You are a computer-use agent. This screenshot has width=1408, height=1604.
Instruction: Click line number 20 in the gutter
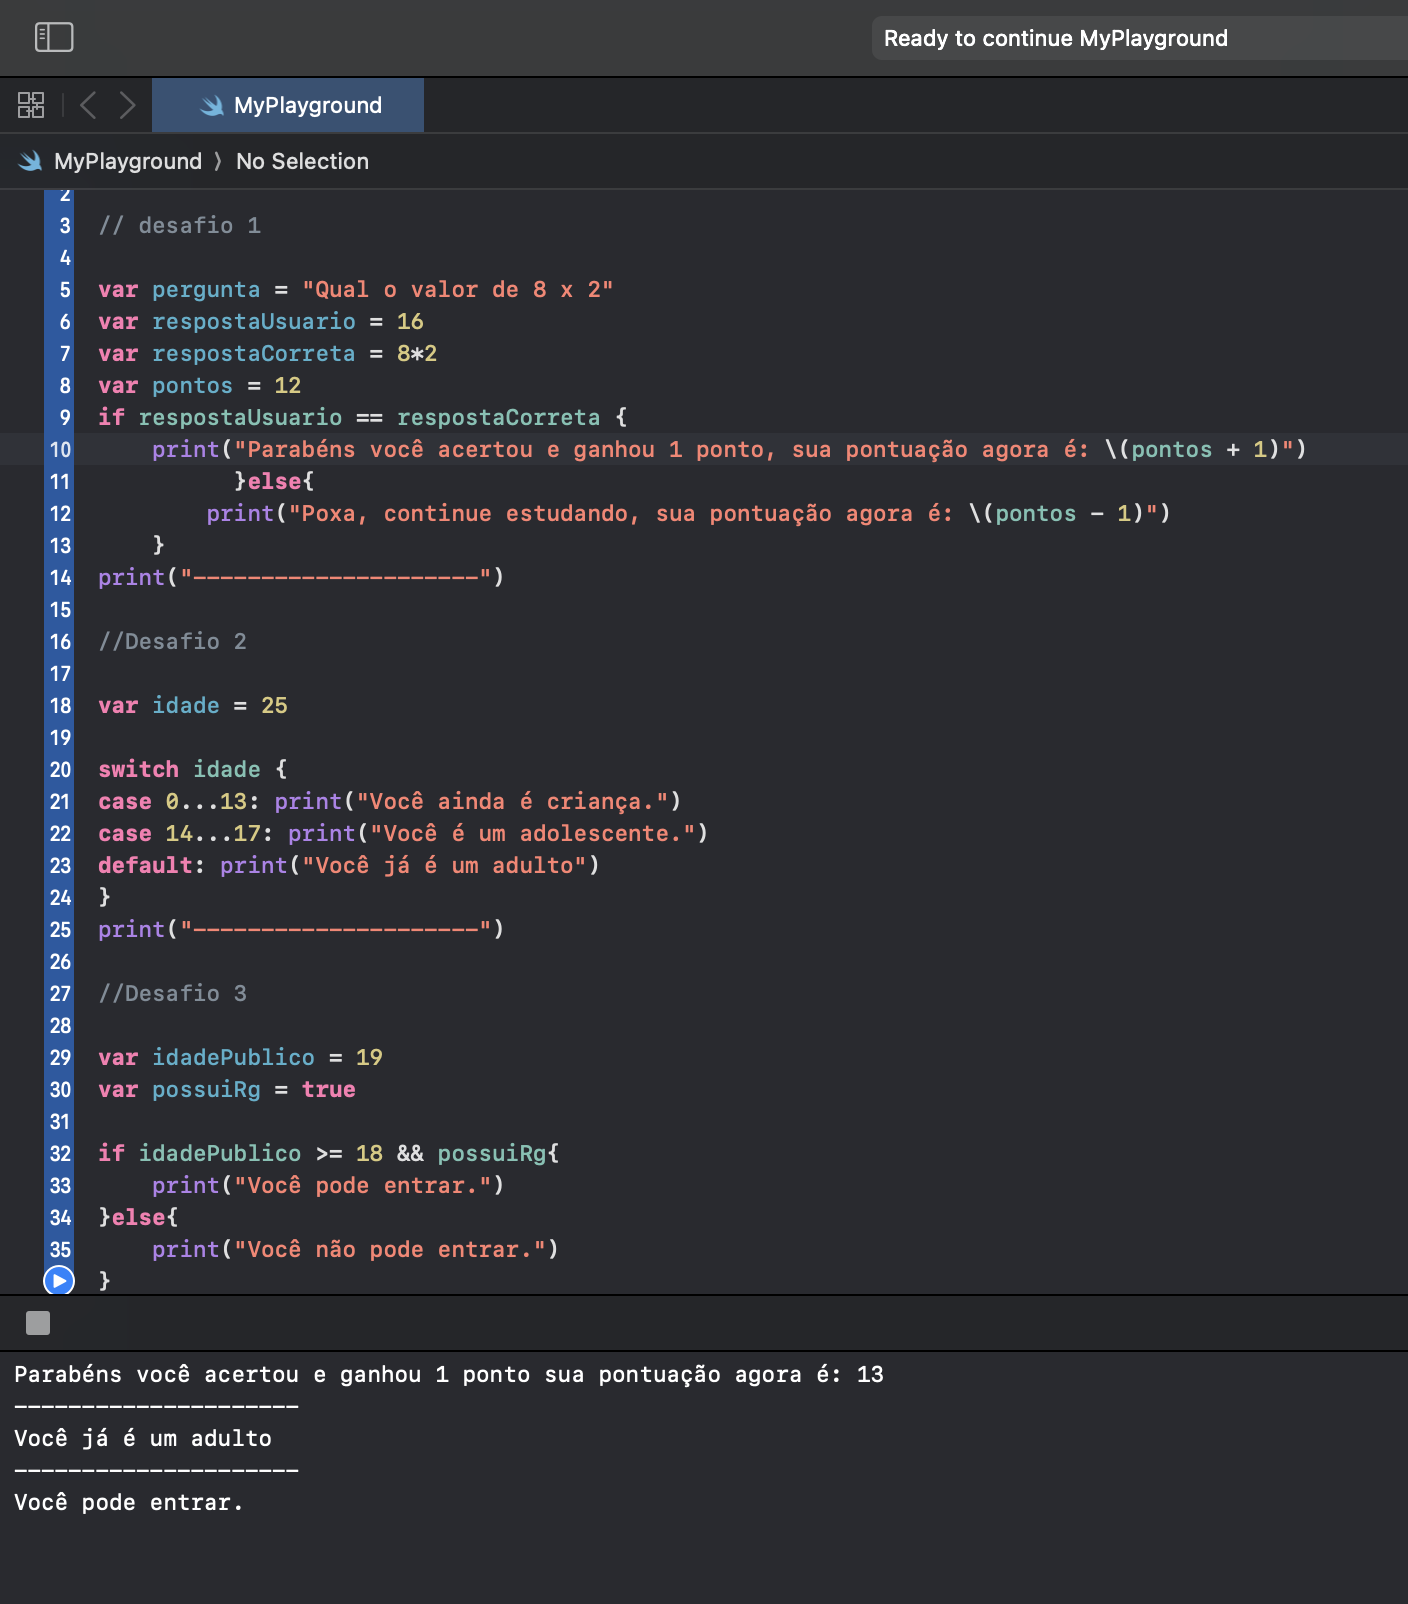click(x=61, y=770)
